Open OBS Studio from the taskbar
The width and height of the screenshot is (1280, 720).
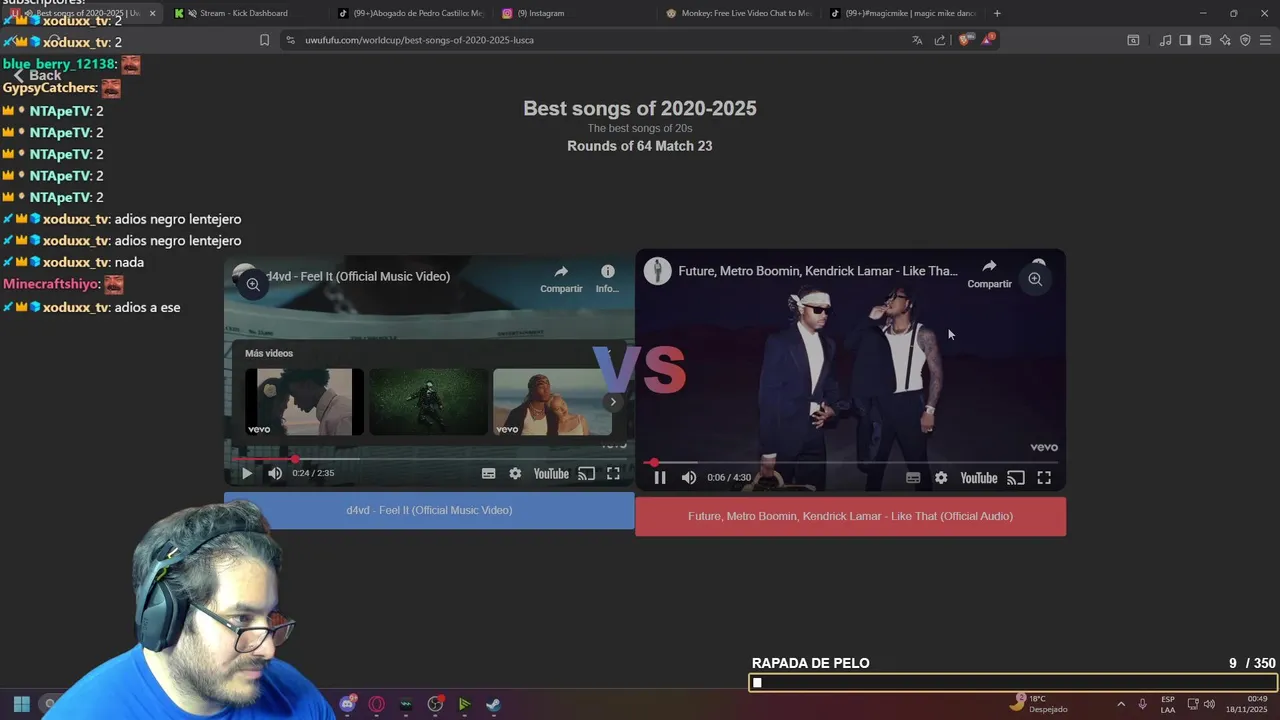435,704
